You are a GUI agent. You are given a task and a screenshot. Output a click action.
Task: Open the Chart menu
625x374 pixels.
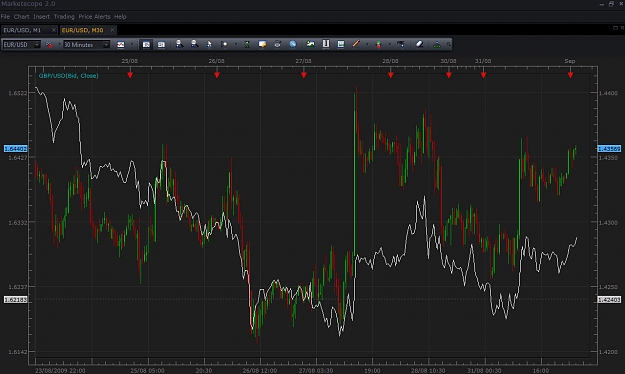22,17
